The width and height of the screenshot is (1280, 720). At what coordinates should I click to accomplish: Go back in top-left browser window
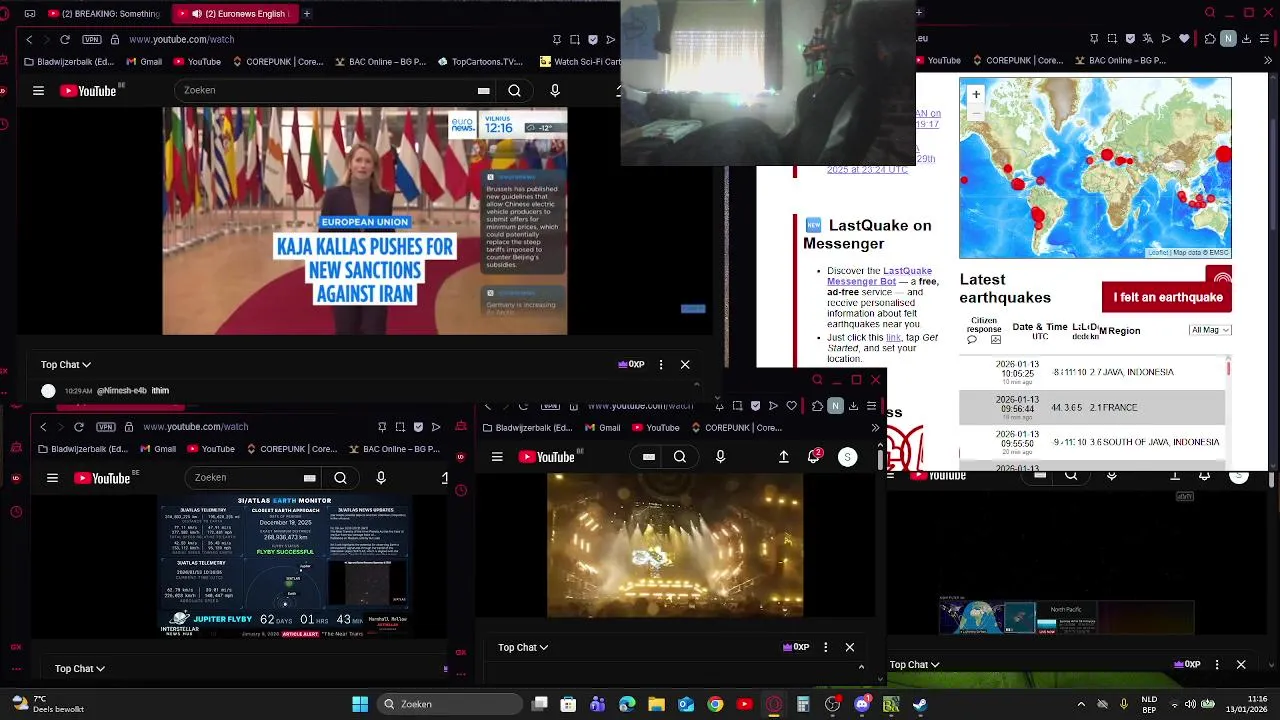(29, 39)
